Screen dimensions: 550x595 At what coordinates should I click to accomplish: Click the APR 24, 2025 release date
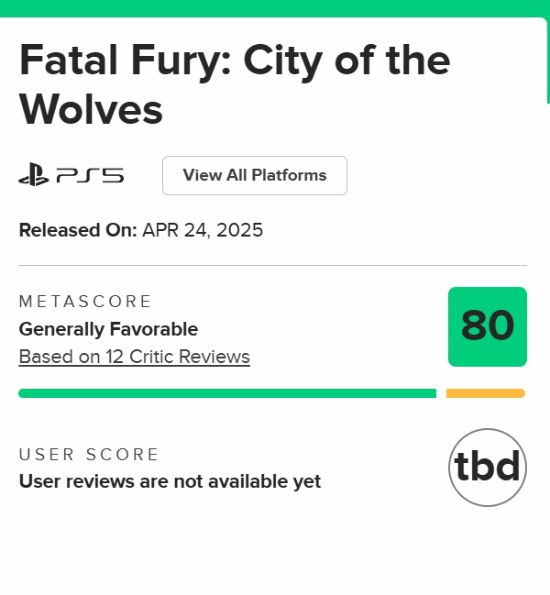tap(203, 230)
